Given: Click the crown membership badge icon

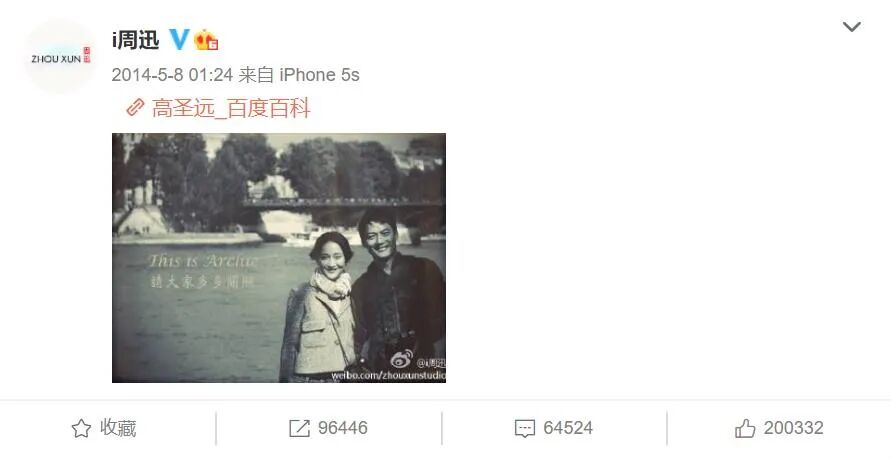Looking at the screenshot, I should (x=206, y=40).
